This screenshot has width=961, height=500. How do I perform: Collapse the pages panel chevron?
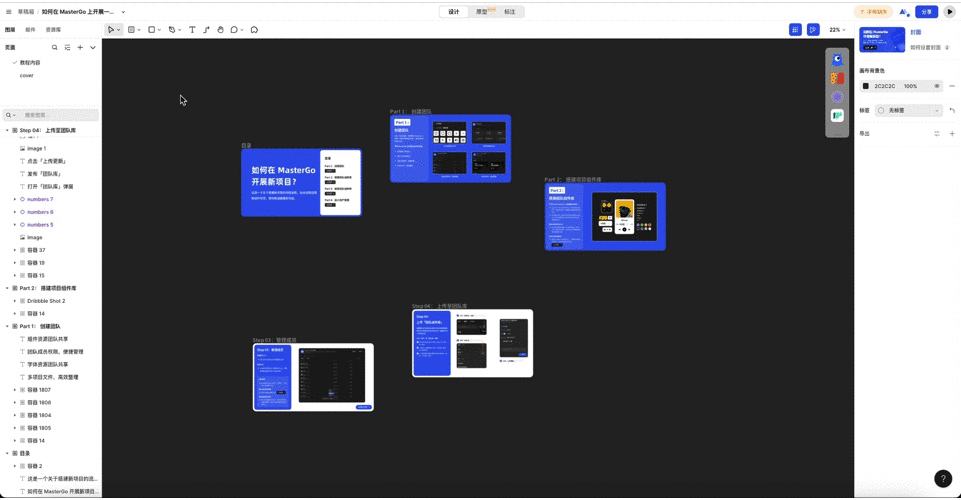[x=93, y=47]
